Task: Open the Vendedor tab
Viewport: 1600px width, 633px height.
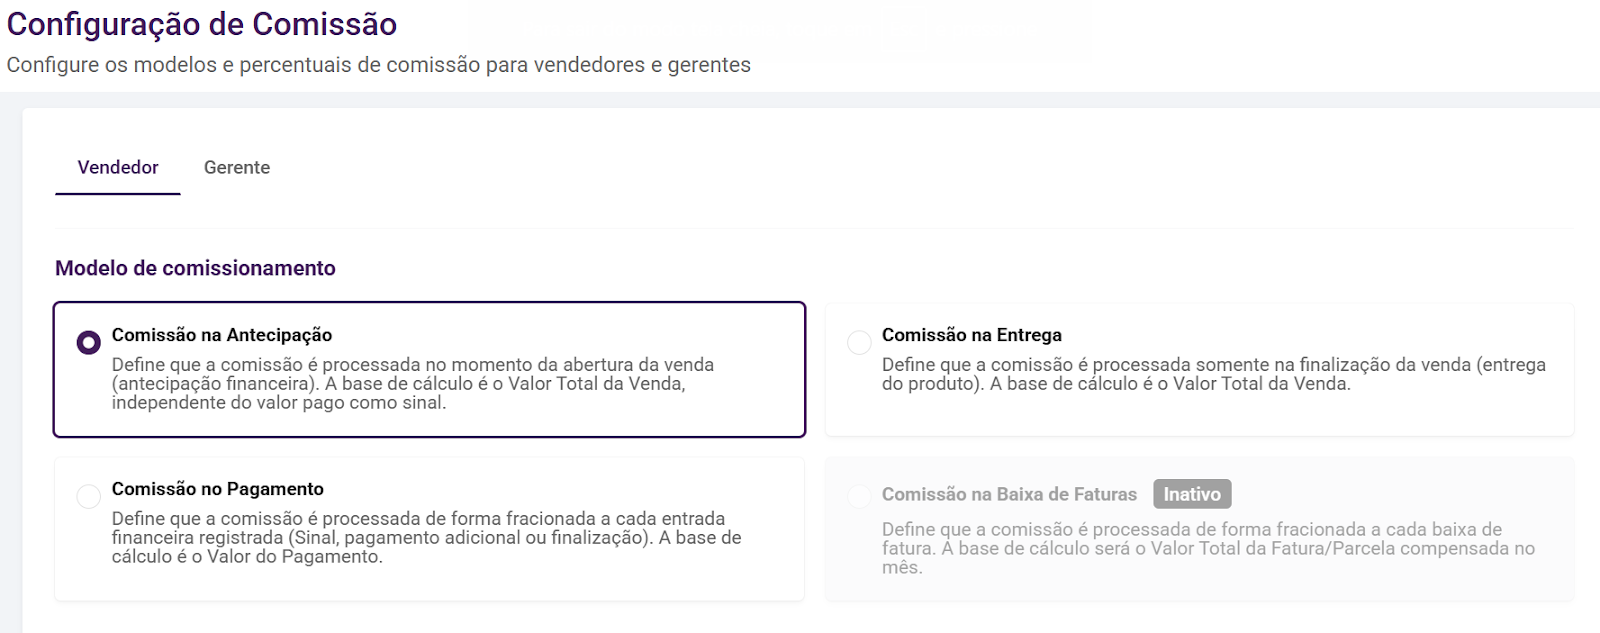Action: (118, 167)
